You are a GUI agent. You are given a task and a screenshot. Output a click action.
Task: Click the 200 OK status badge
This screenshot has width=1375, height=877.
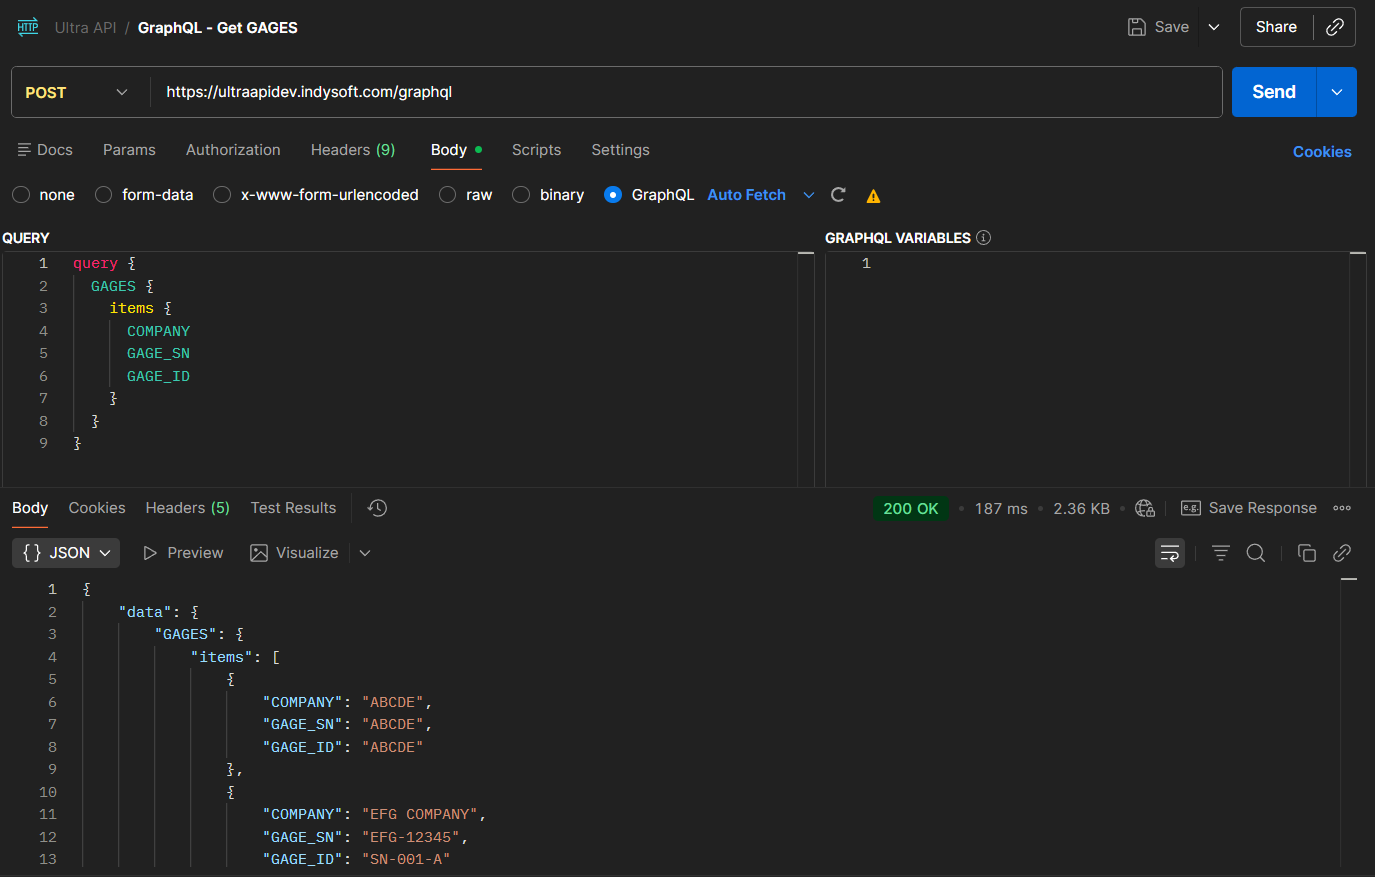pos(911,508)
